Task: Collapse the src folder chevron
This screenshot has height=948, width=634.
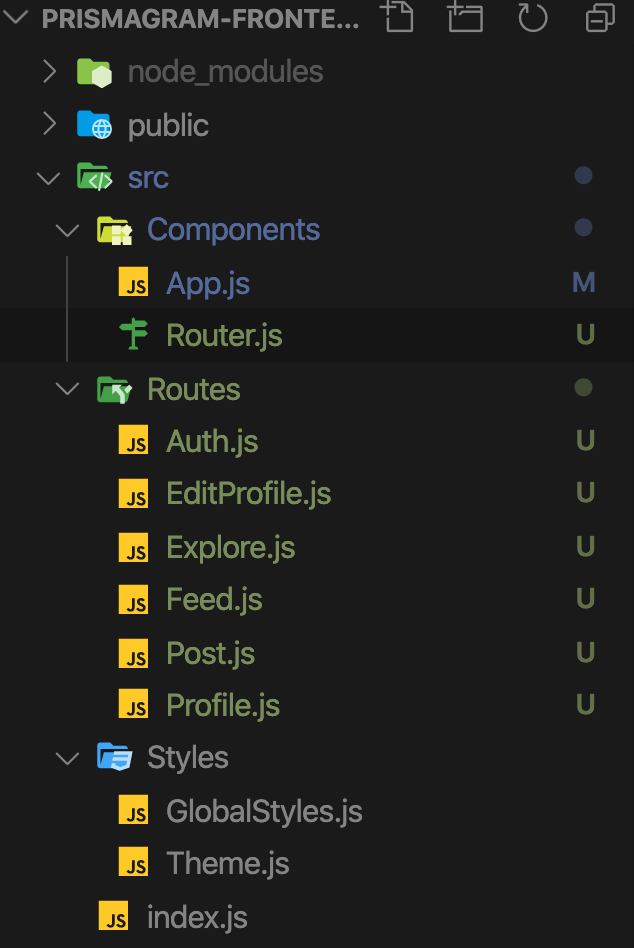Action: [48, 178]
